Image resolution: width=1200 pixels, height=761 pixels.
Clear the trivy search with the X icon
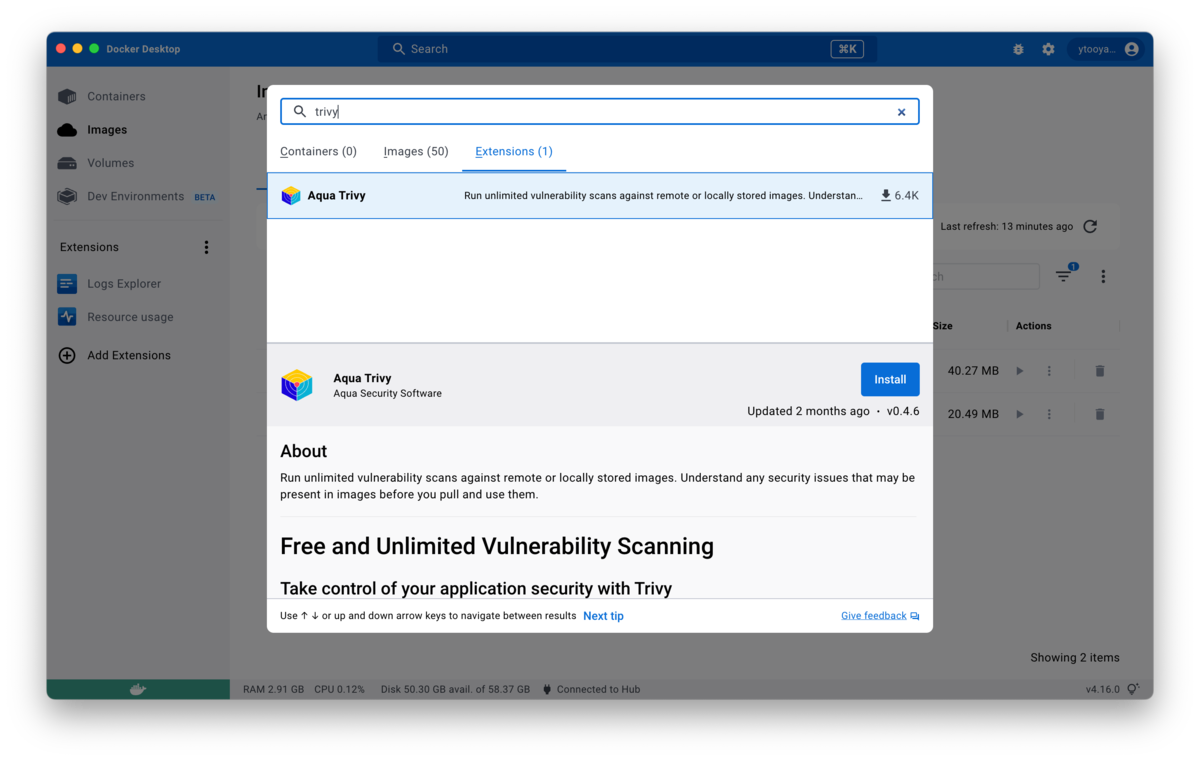901,112
